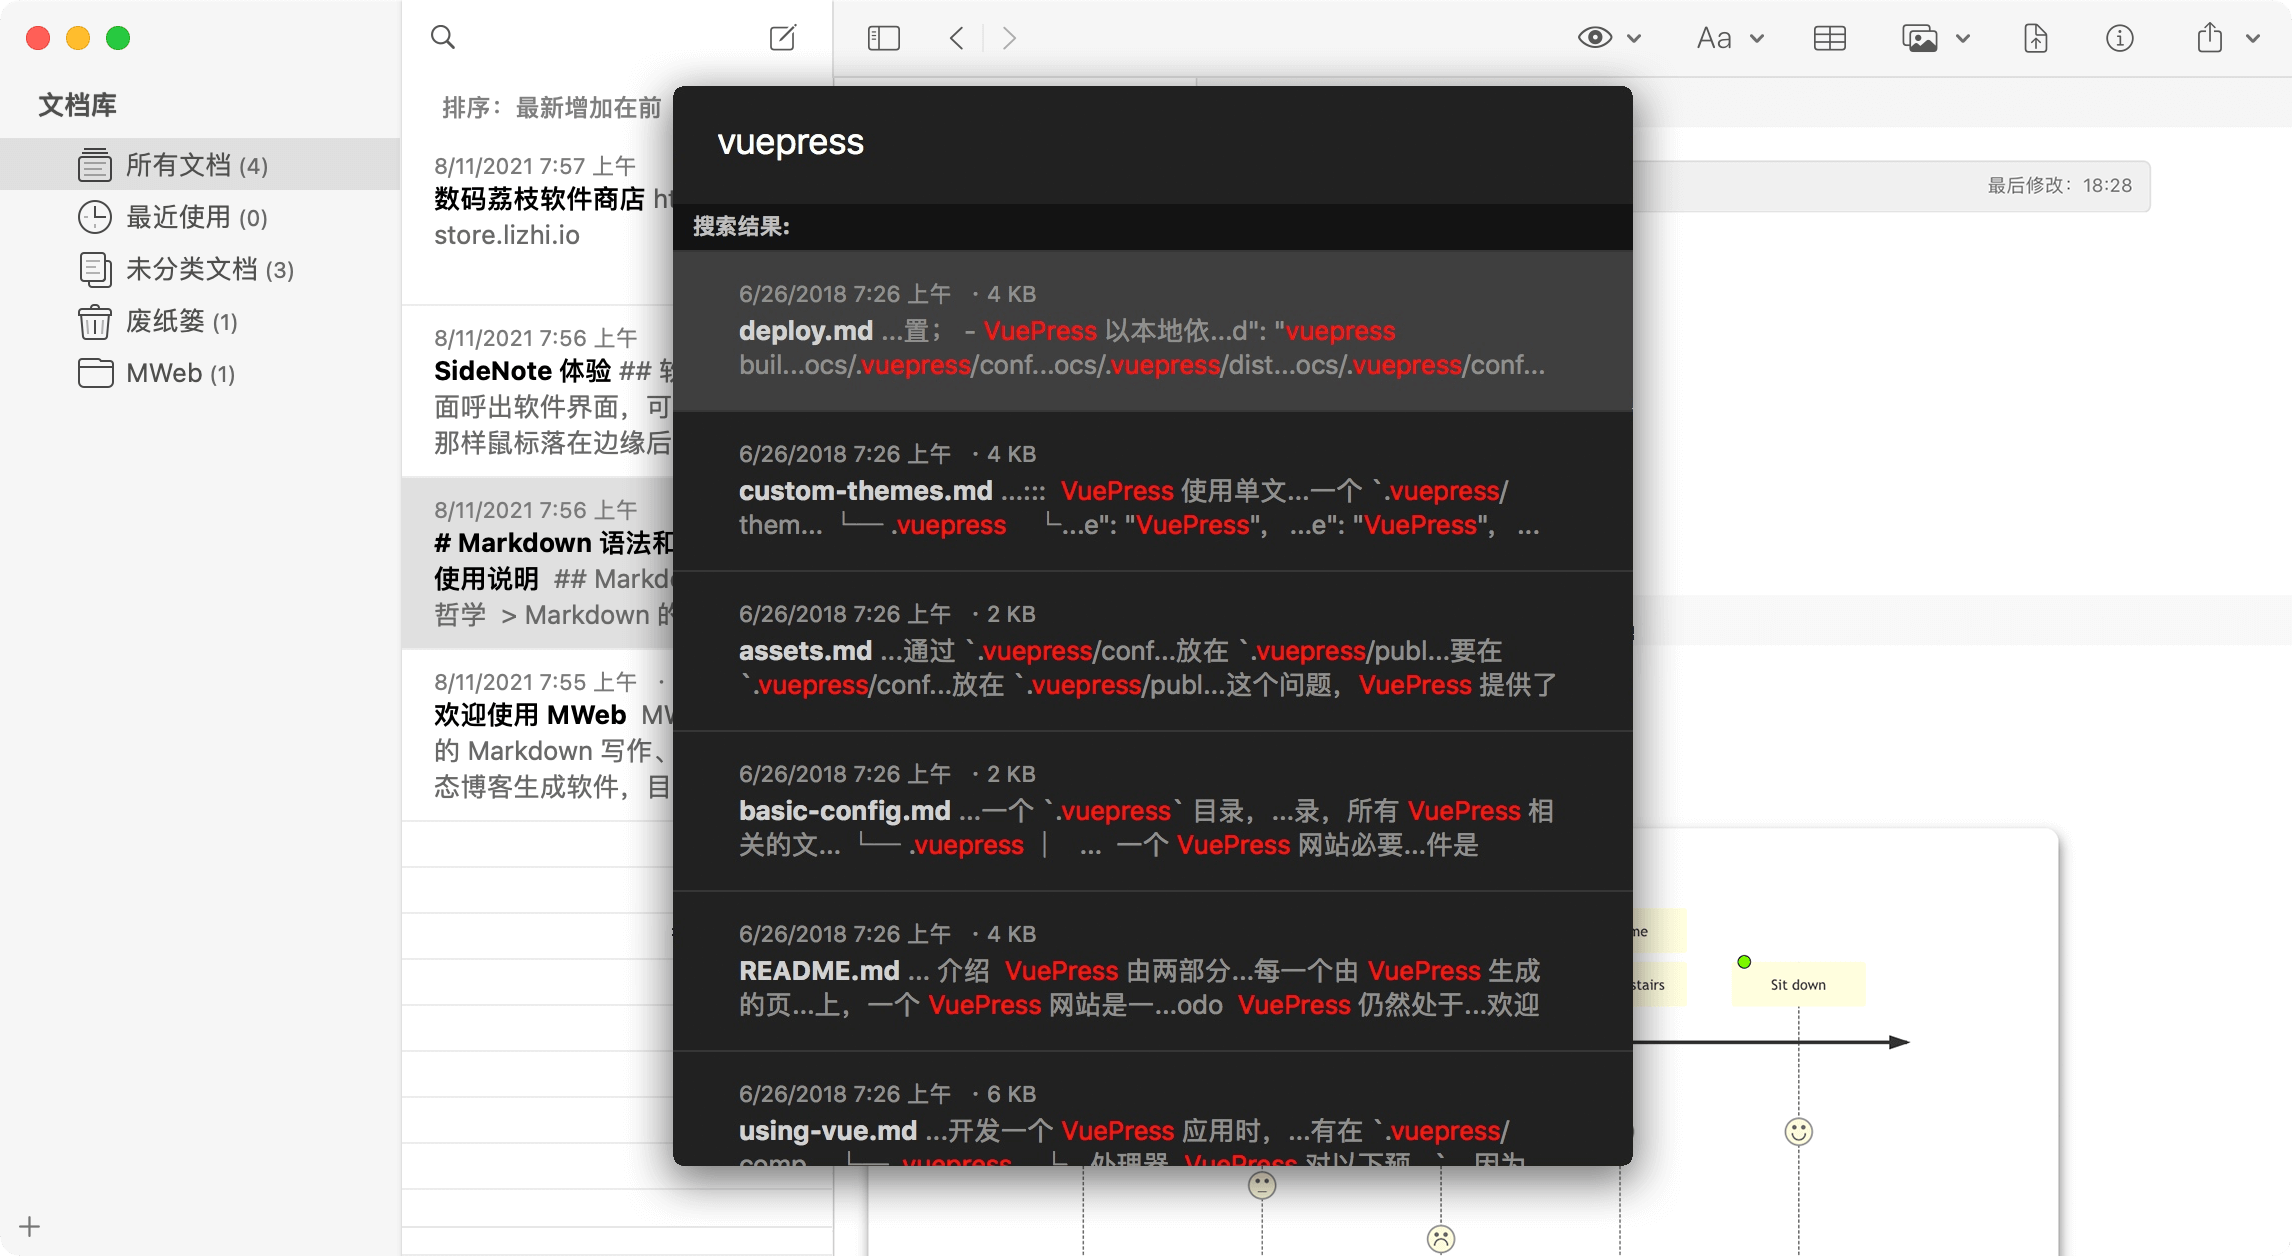Click the document info icon
Image resolution: width=2292 pixels, height=1256 pixels.
tap(2119, 38)
